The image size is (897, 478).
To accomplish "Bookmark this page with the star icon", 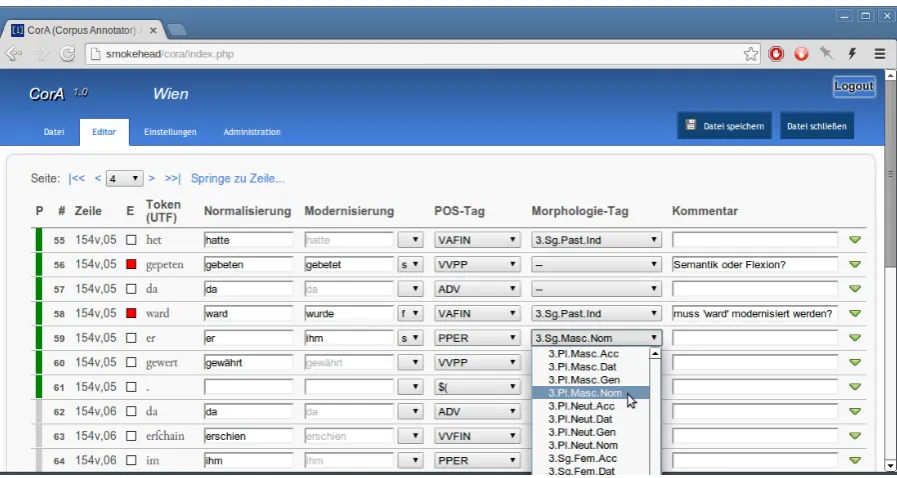I will pos(751,54).
